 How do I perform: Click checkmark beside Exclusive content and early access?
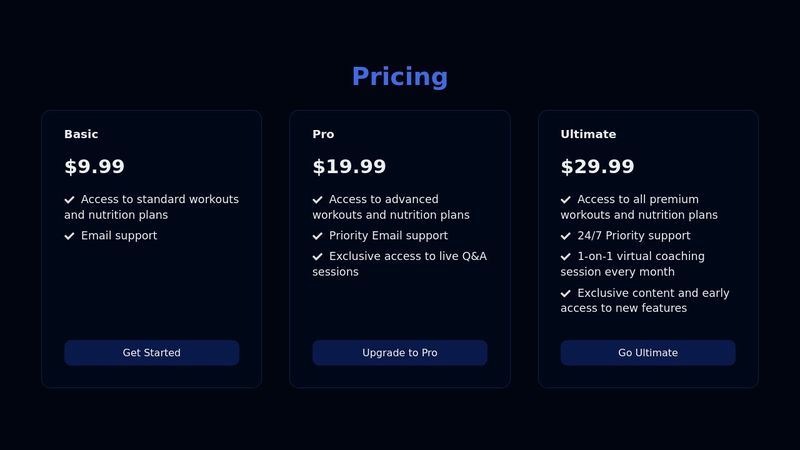tap(566, 294)
